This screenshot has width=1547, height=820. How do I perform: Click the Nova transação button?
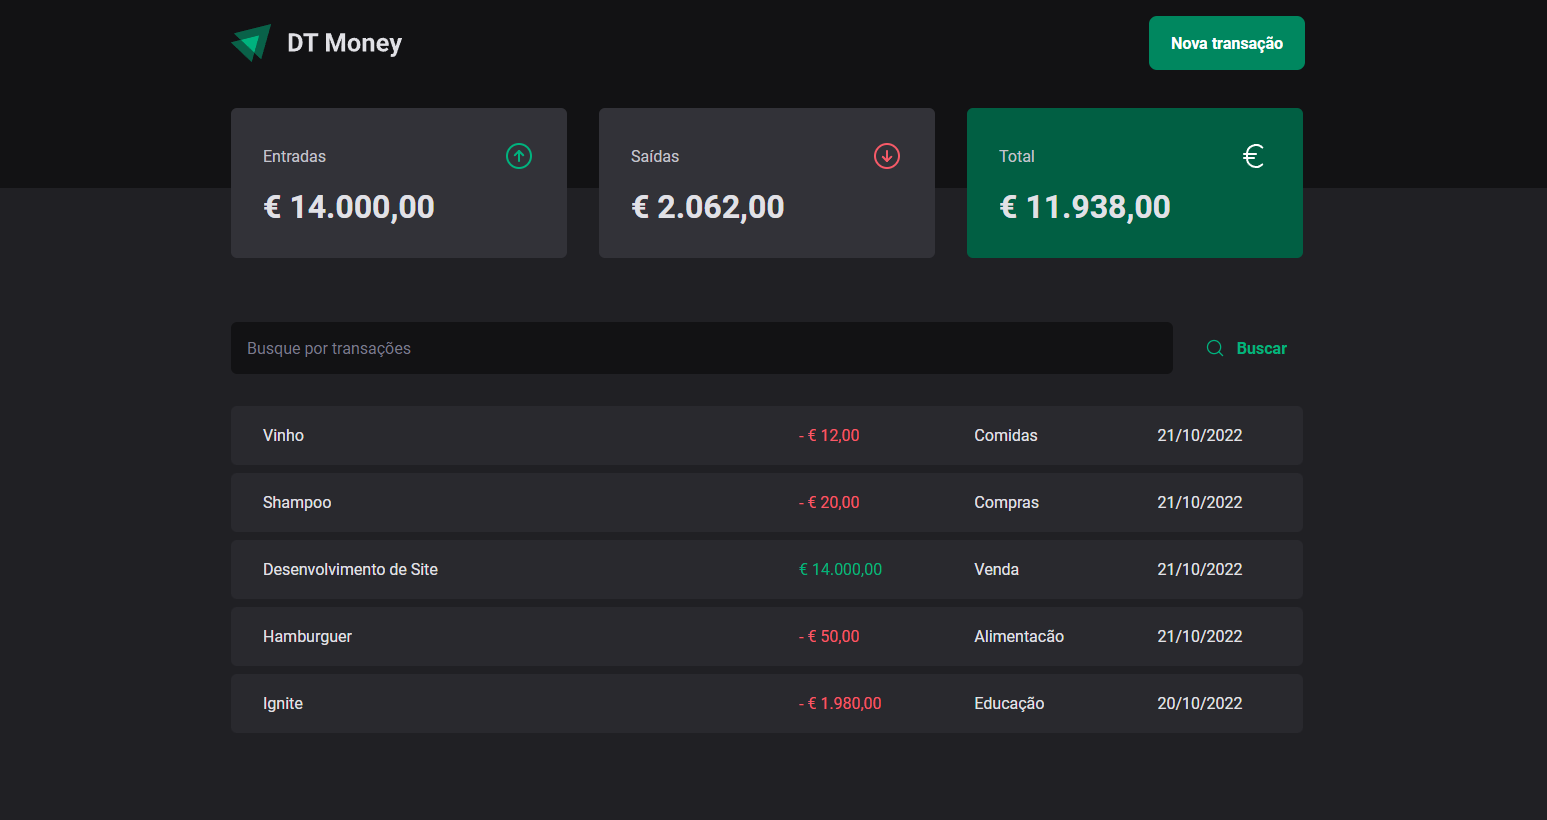1226,43
